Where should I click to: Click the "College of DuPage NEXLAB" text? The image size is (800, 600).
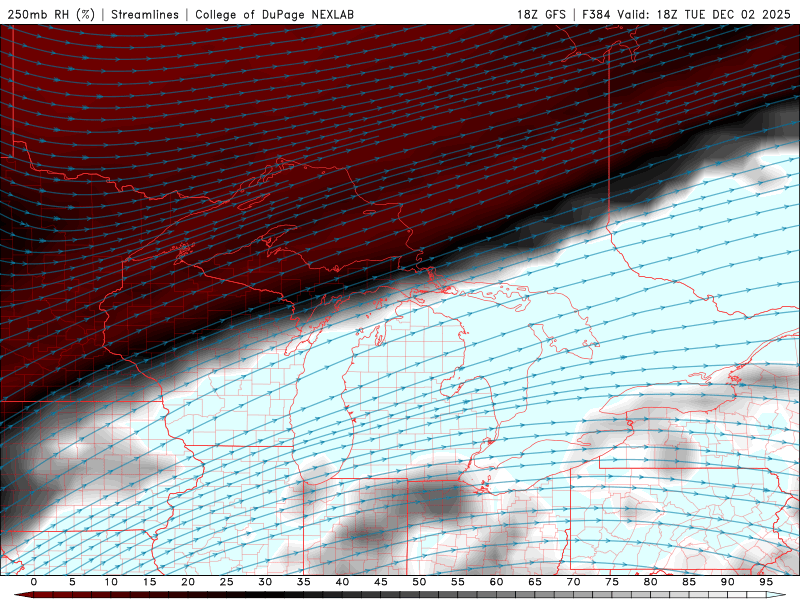coord(274,14)
